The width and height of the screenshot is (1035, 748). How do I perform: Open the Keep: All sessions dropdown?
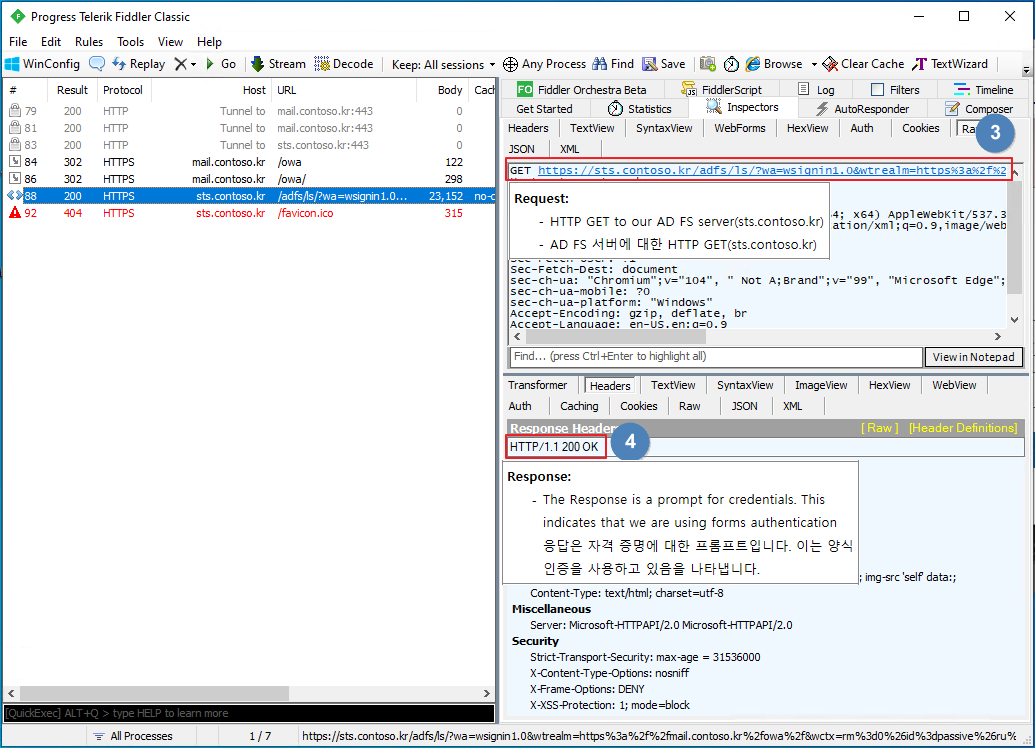(443, 65)
